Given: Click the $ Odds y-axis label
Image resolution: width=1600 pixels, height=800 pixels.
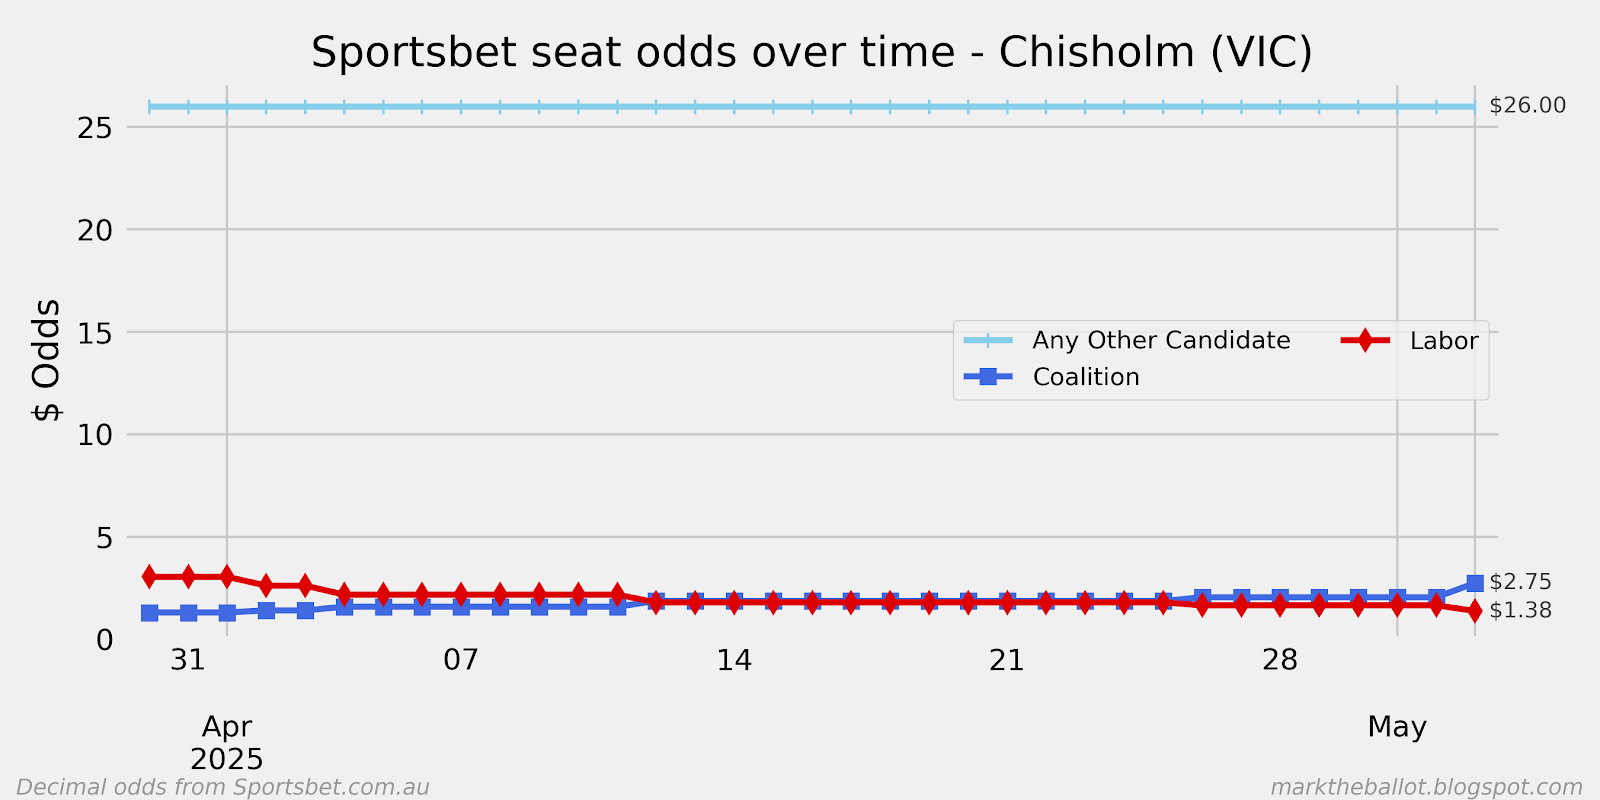Looking at the screenshot, I should 46,360.
